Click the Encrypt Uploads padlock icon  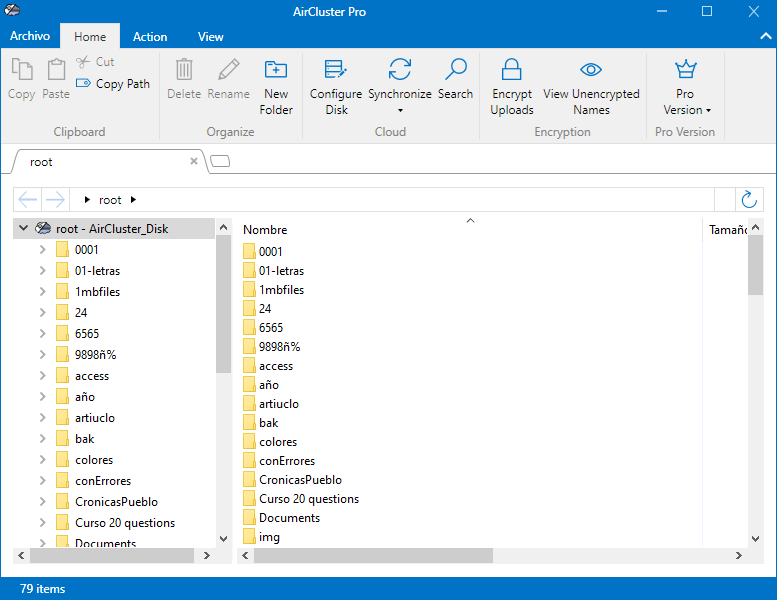click(511, 70)
